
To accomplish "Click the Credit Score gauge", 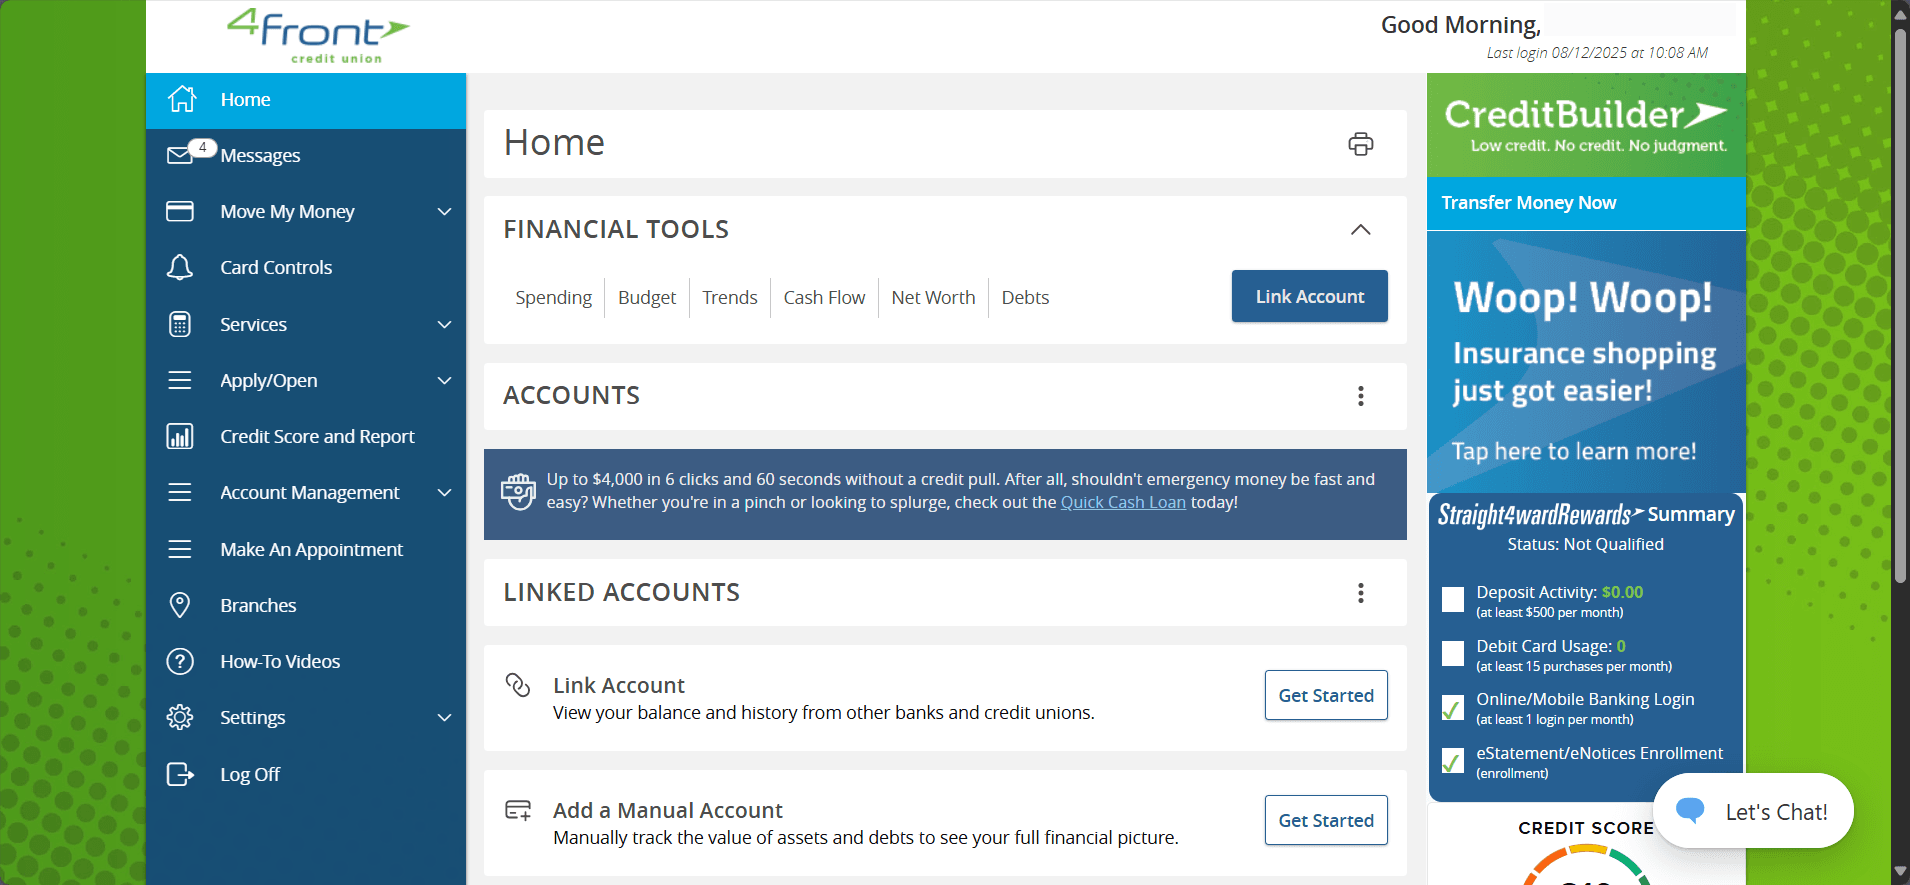I will coord(1586,866).
